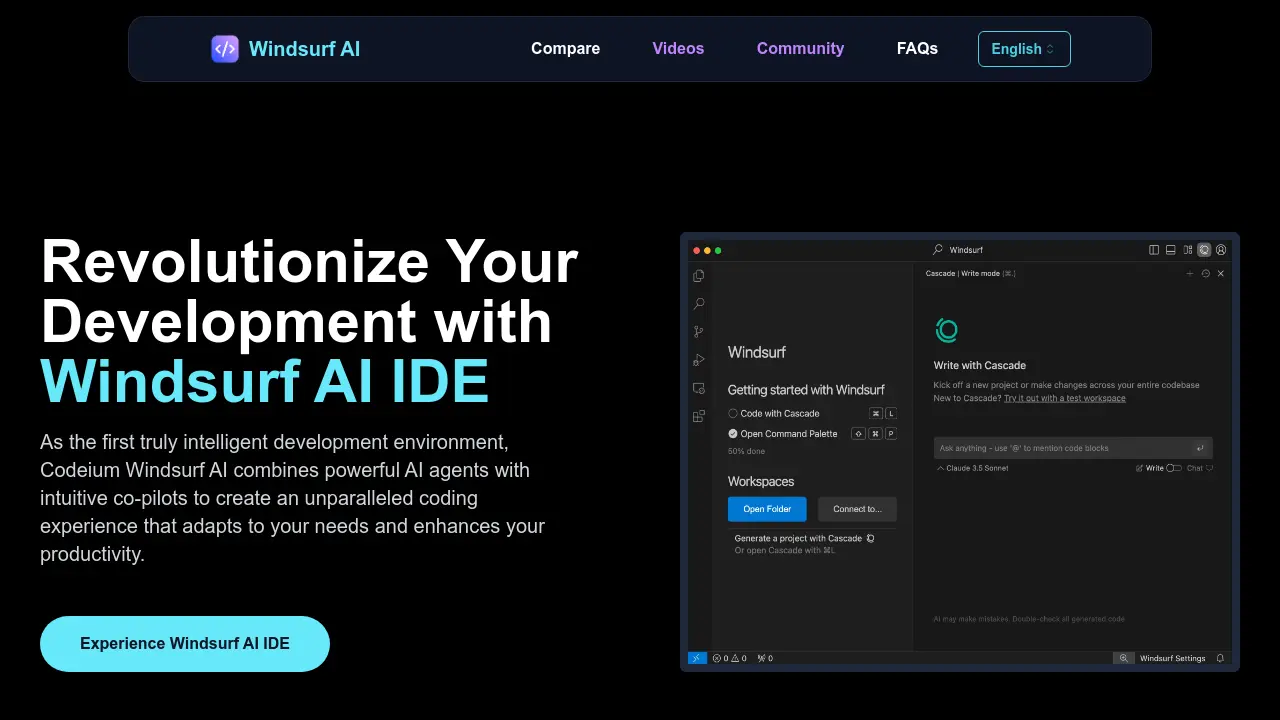1280x720 pixels.
Task: Toggle primary sidebar layout icon in IDE title bar
Action: [x=1154, y=250]
